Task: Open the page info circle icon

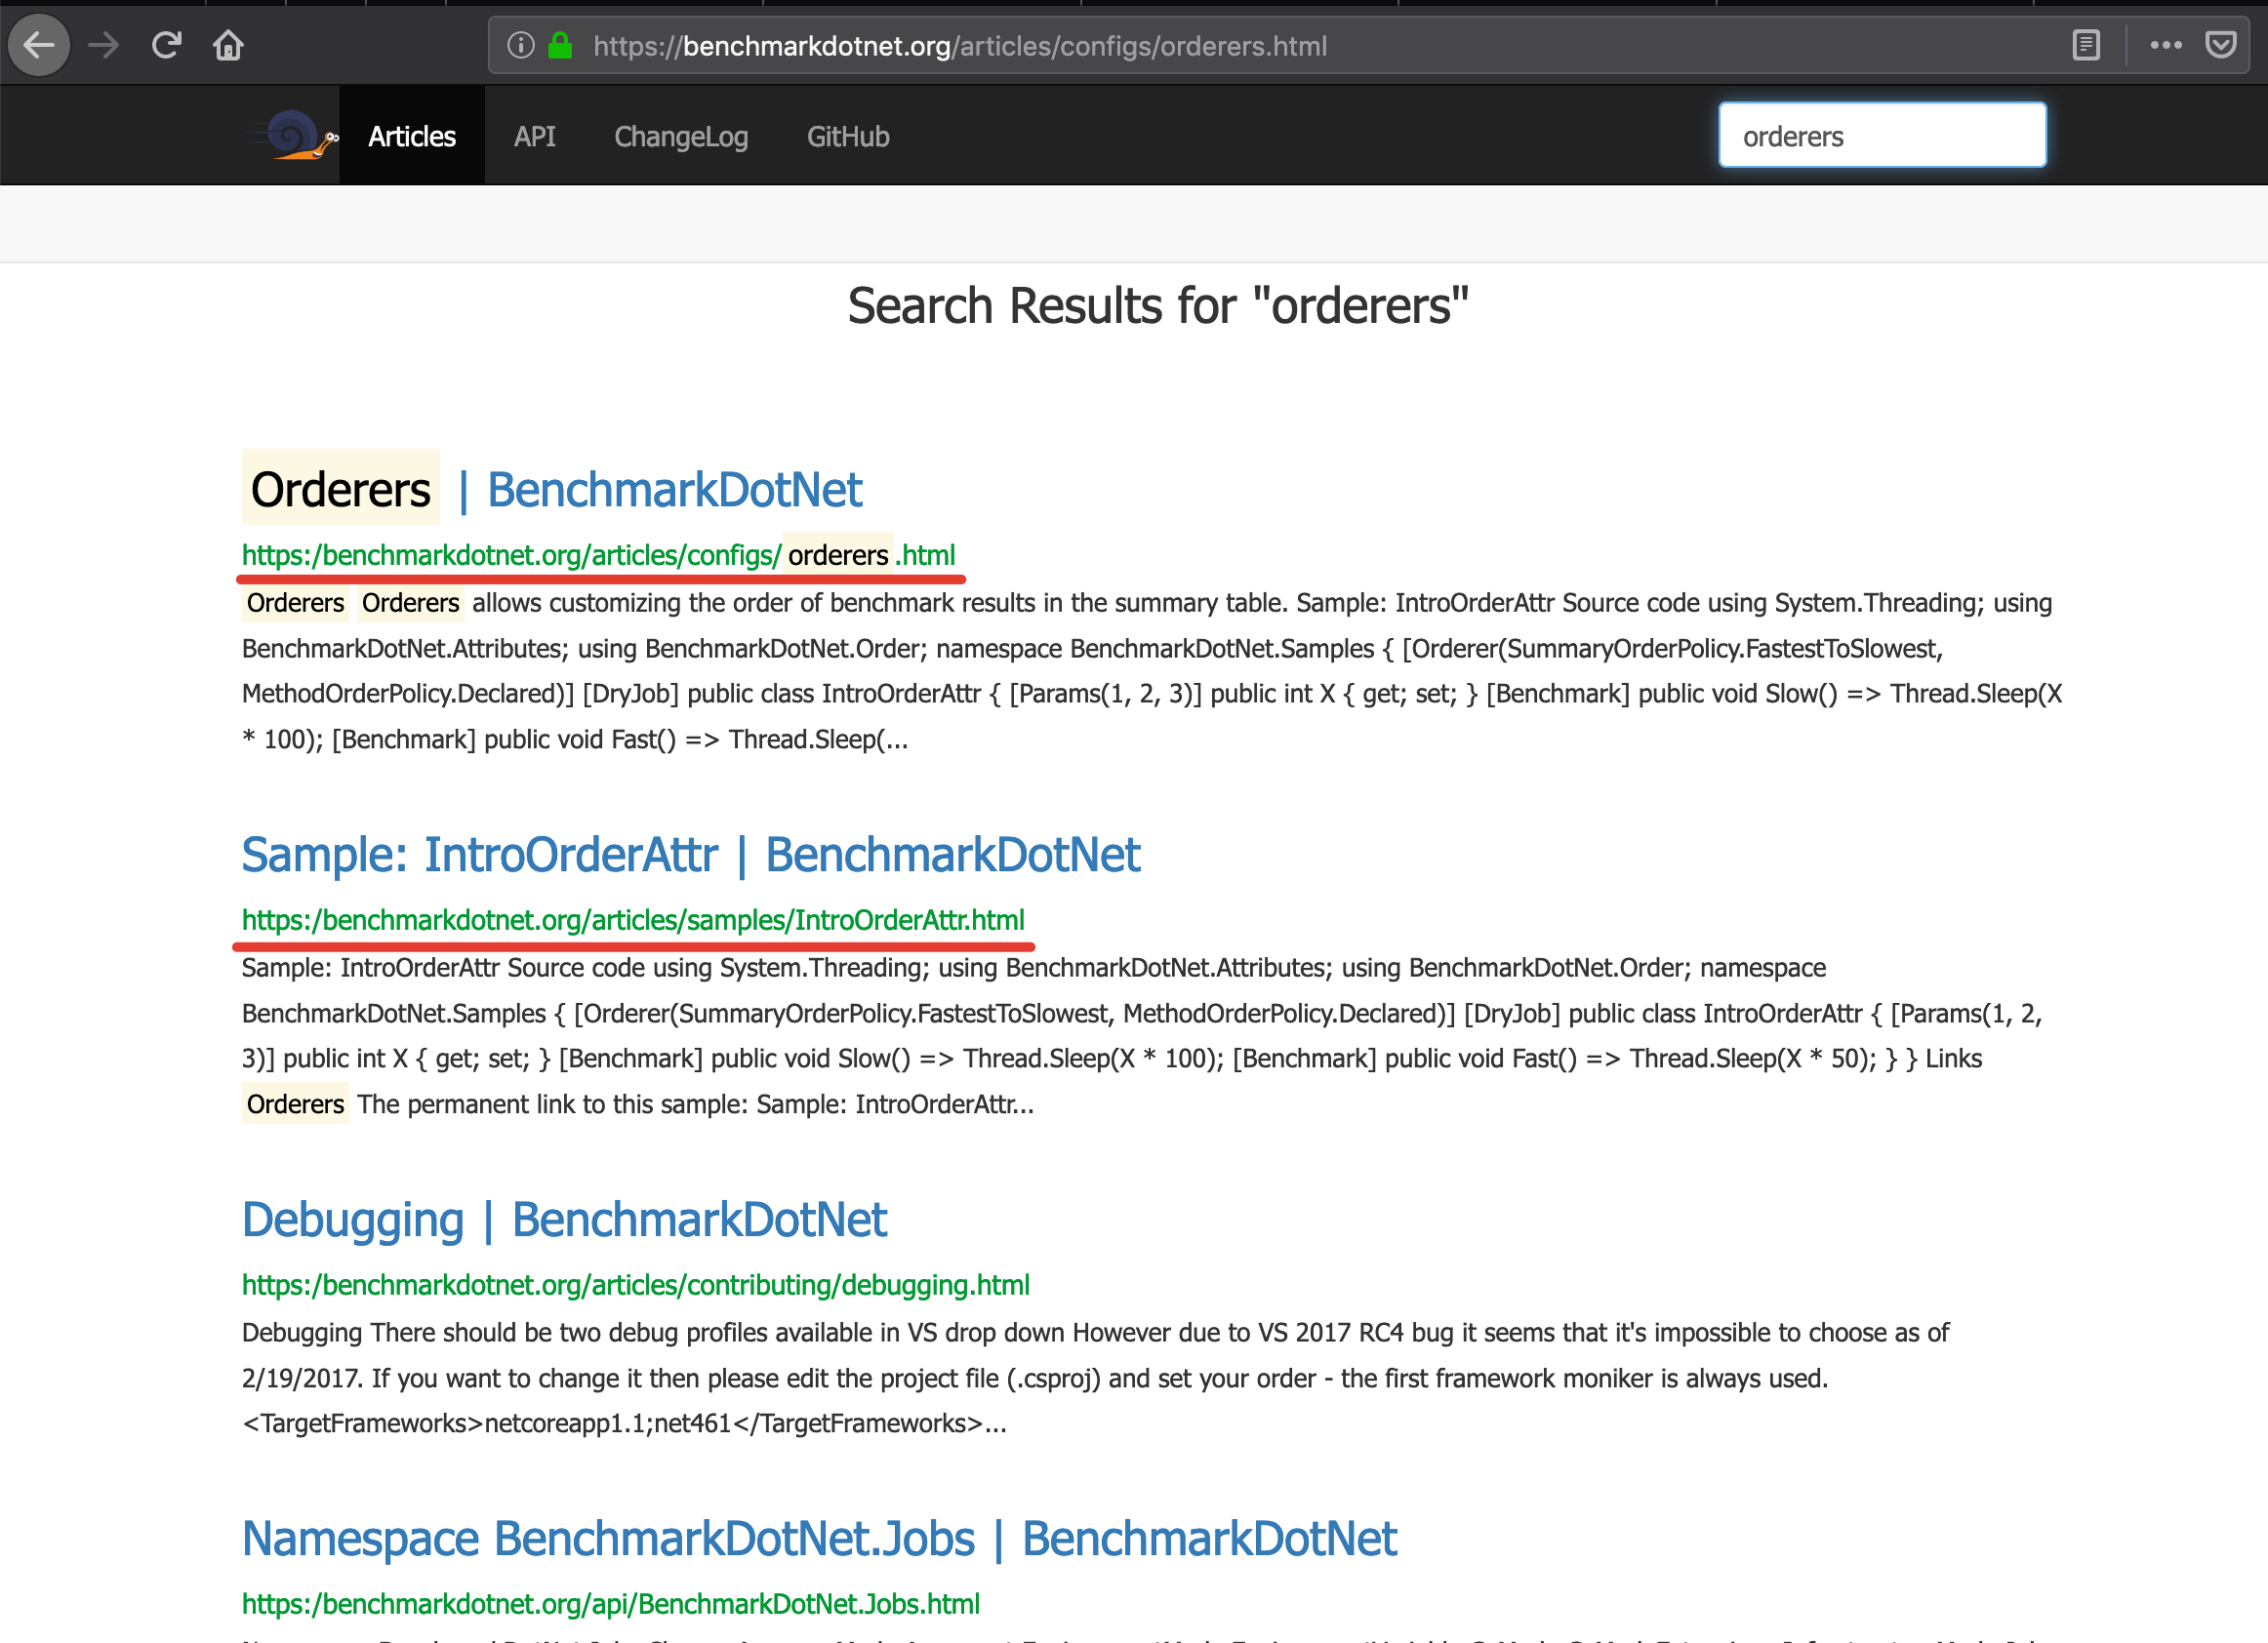Action: pos(519,45)
